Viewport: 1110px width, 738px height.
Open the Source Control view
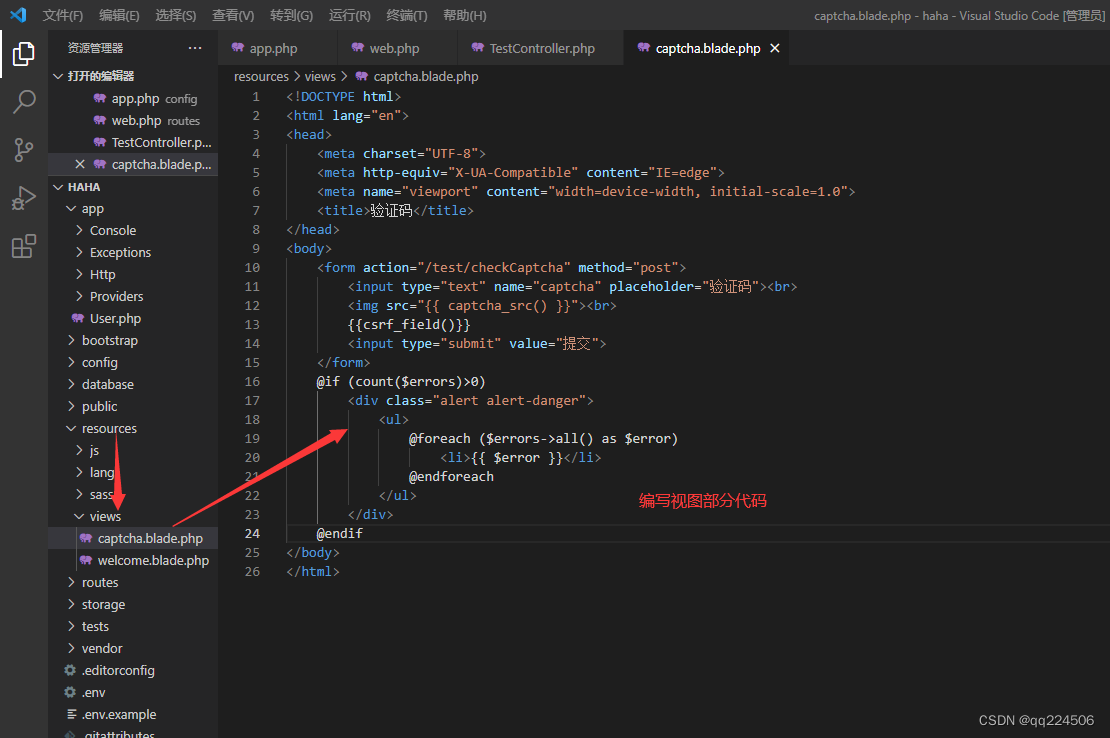pyautogui.click(x=24, y=149)
